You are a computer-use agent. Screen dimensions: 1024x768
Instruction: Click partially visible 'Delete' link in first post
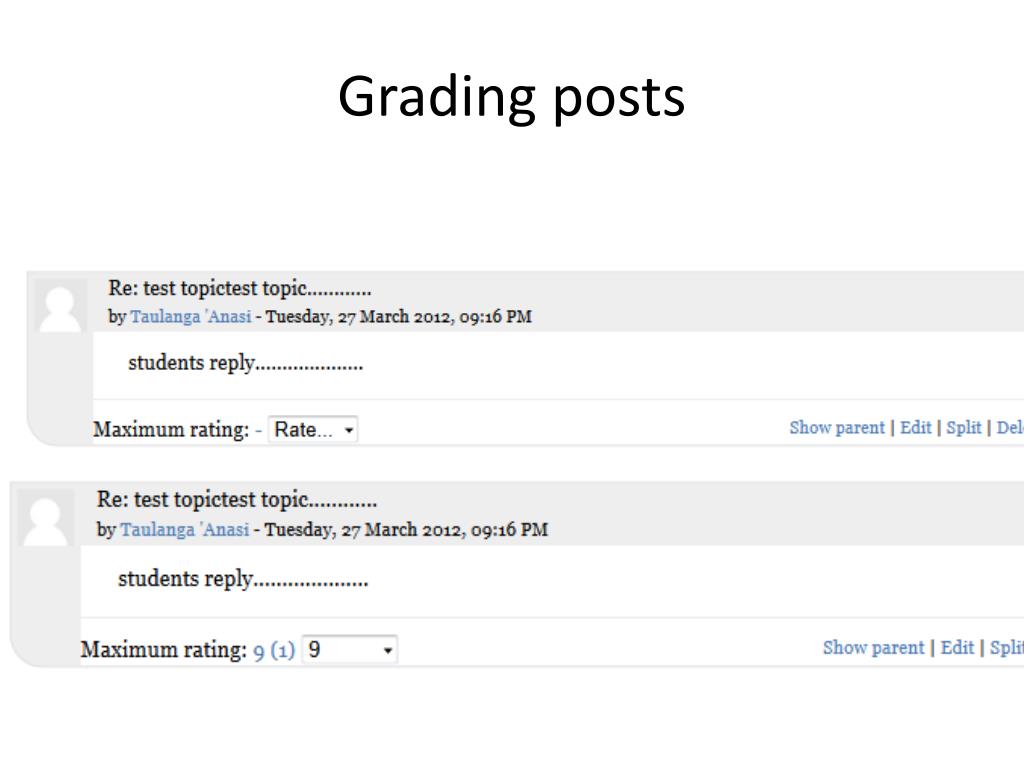pos(1010,428)
